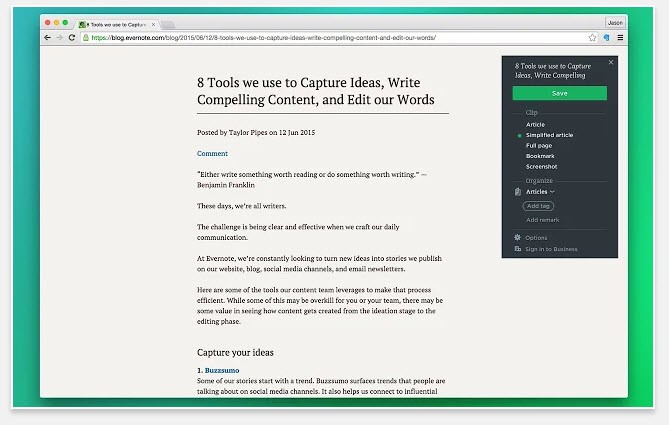669x425 pixels.
Task: Close the Web Clipper panel
Action: 611,62
